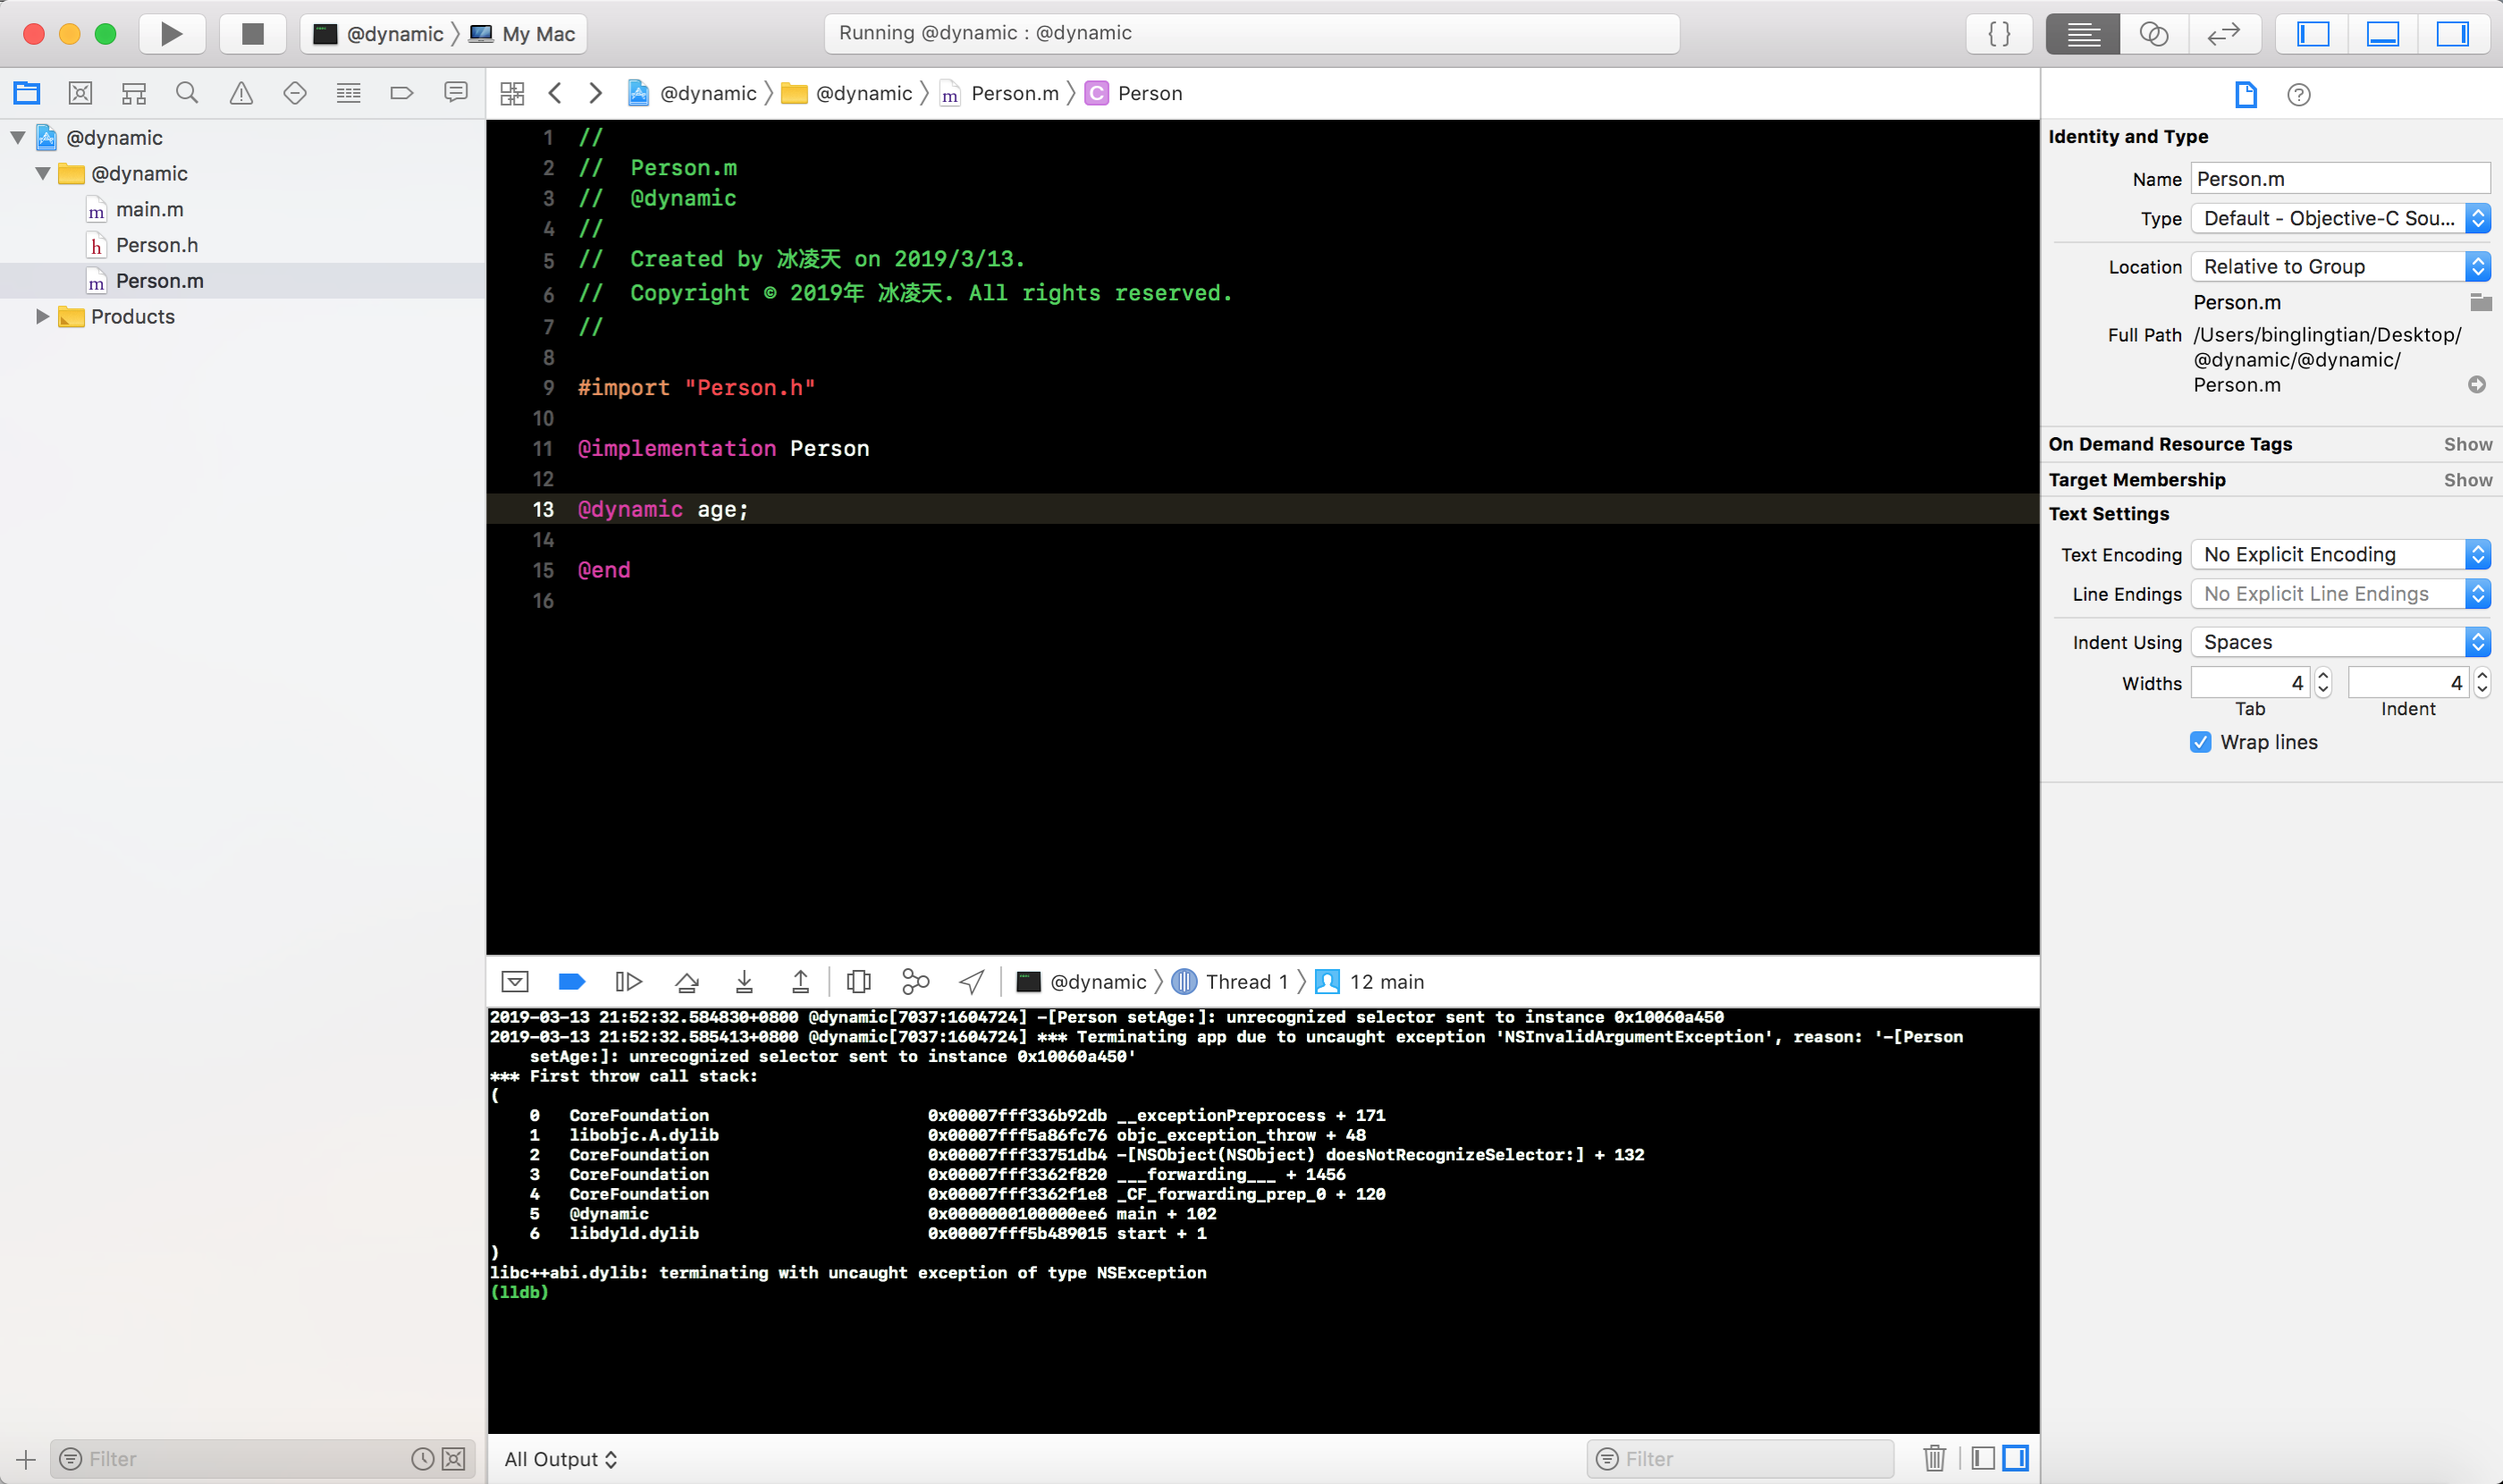
Task: Open the All Output popup menu
Action: (560, 1459)
